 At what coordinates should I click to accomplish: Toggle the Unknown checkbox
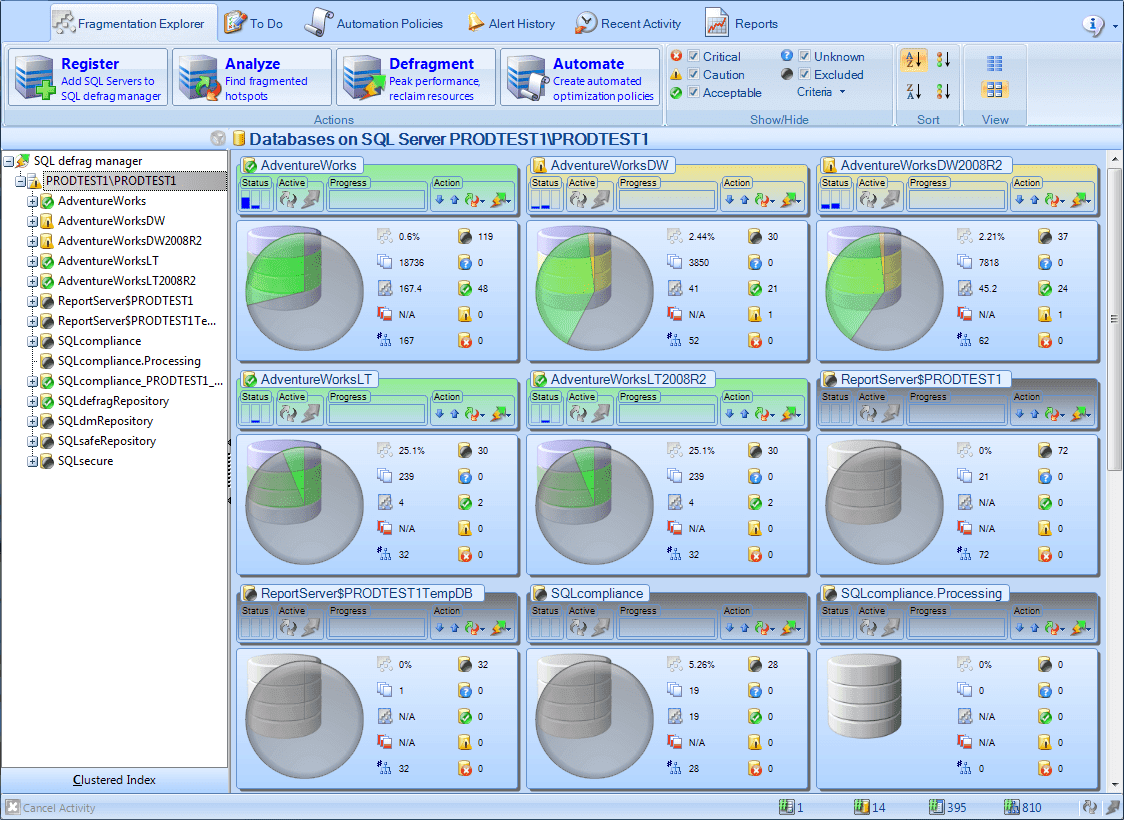[x=804, y=56]
